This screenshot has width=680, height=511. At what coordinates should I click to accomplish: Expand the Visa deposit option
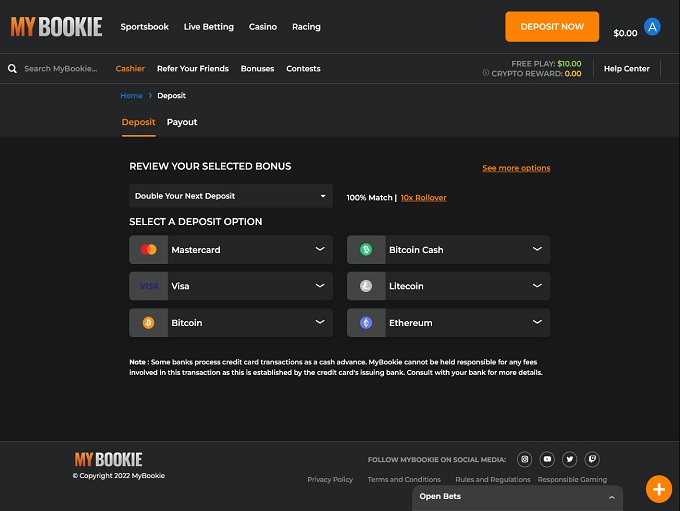click(231, 286)
